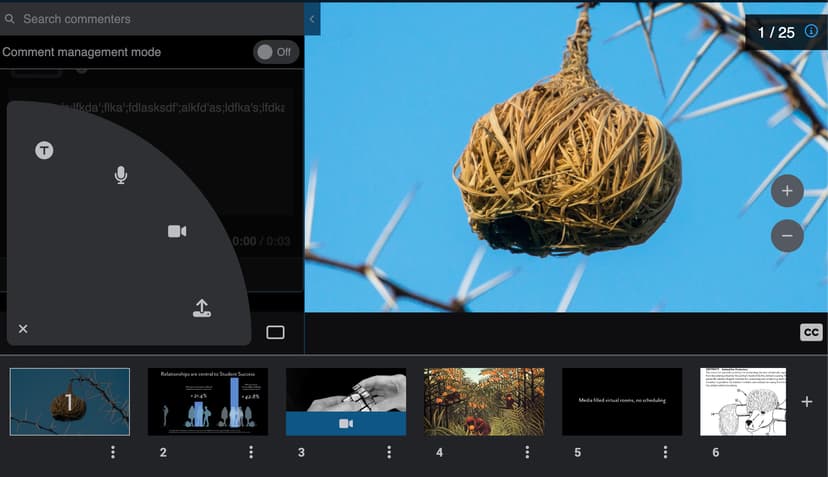Zoom out of the slide image
Image resolution: width=828 pixels, height=477 pixels.
click(787, 236)
